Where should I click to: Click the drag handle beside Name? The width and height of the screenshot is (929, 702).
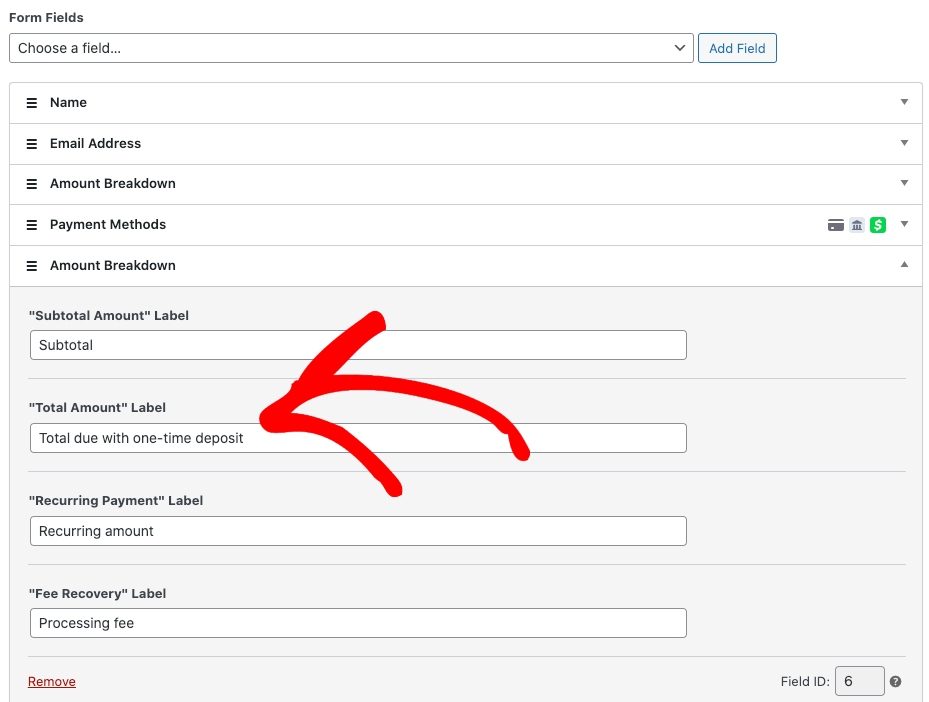click(x=31, y=103)
